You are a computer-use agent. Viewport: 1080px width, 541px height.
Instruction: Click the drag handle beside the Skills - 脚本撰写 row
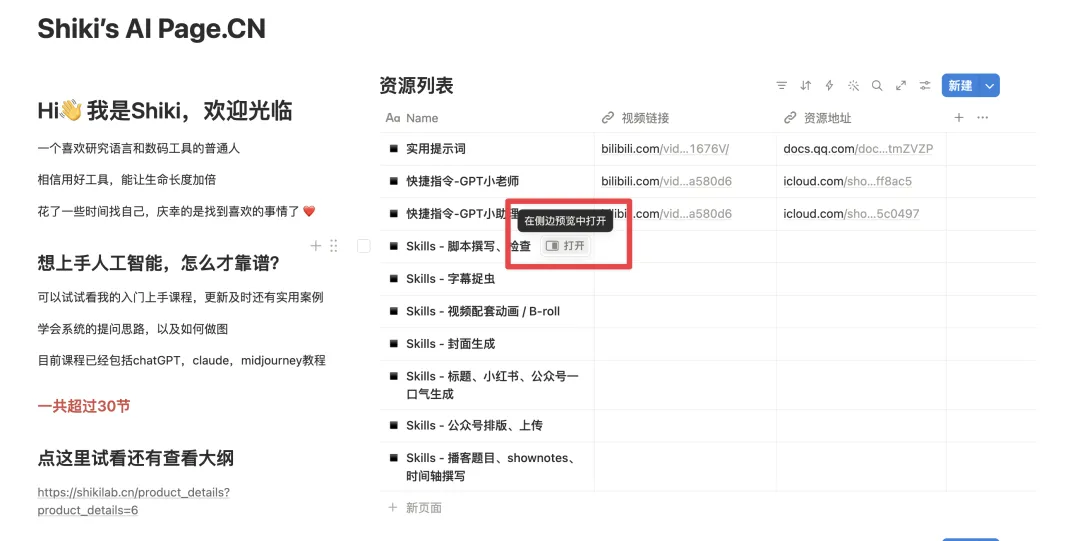334,246
